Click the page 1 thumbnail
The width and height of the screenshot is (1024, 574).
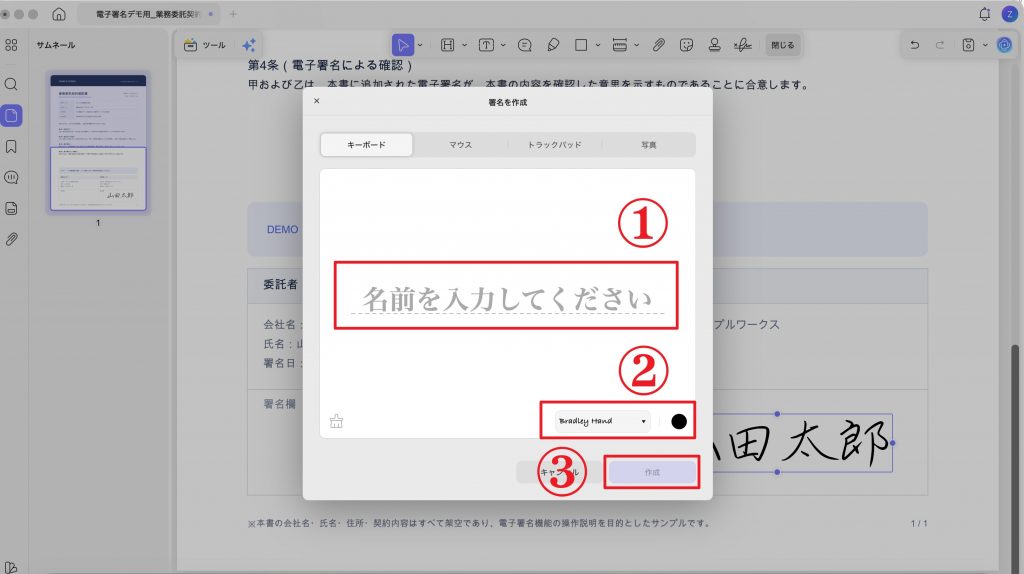[x=99, y=142]
